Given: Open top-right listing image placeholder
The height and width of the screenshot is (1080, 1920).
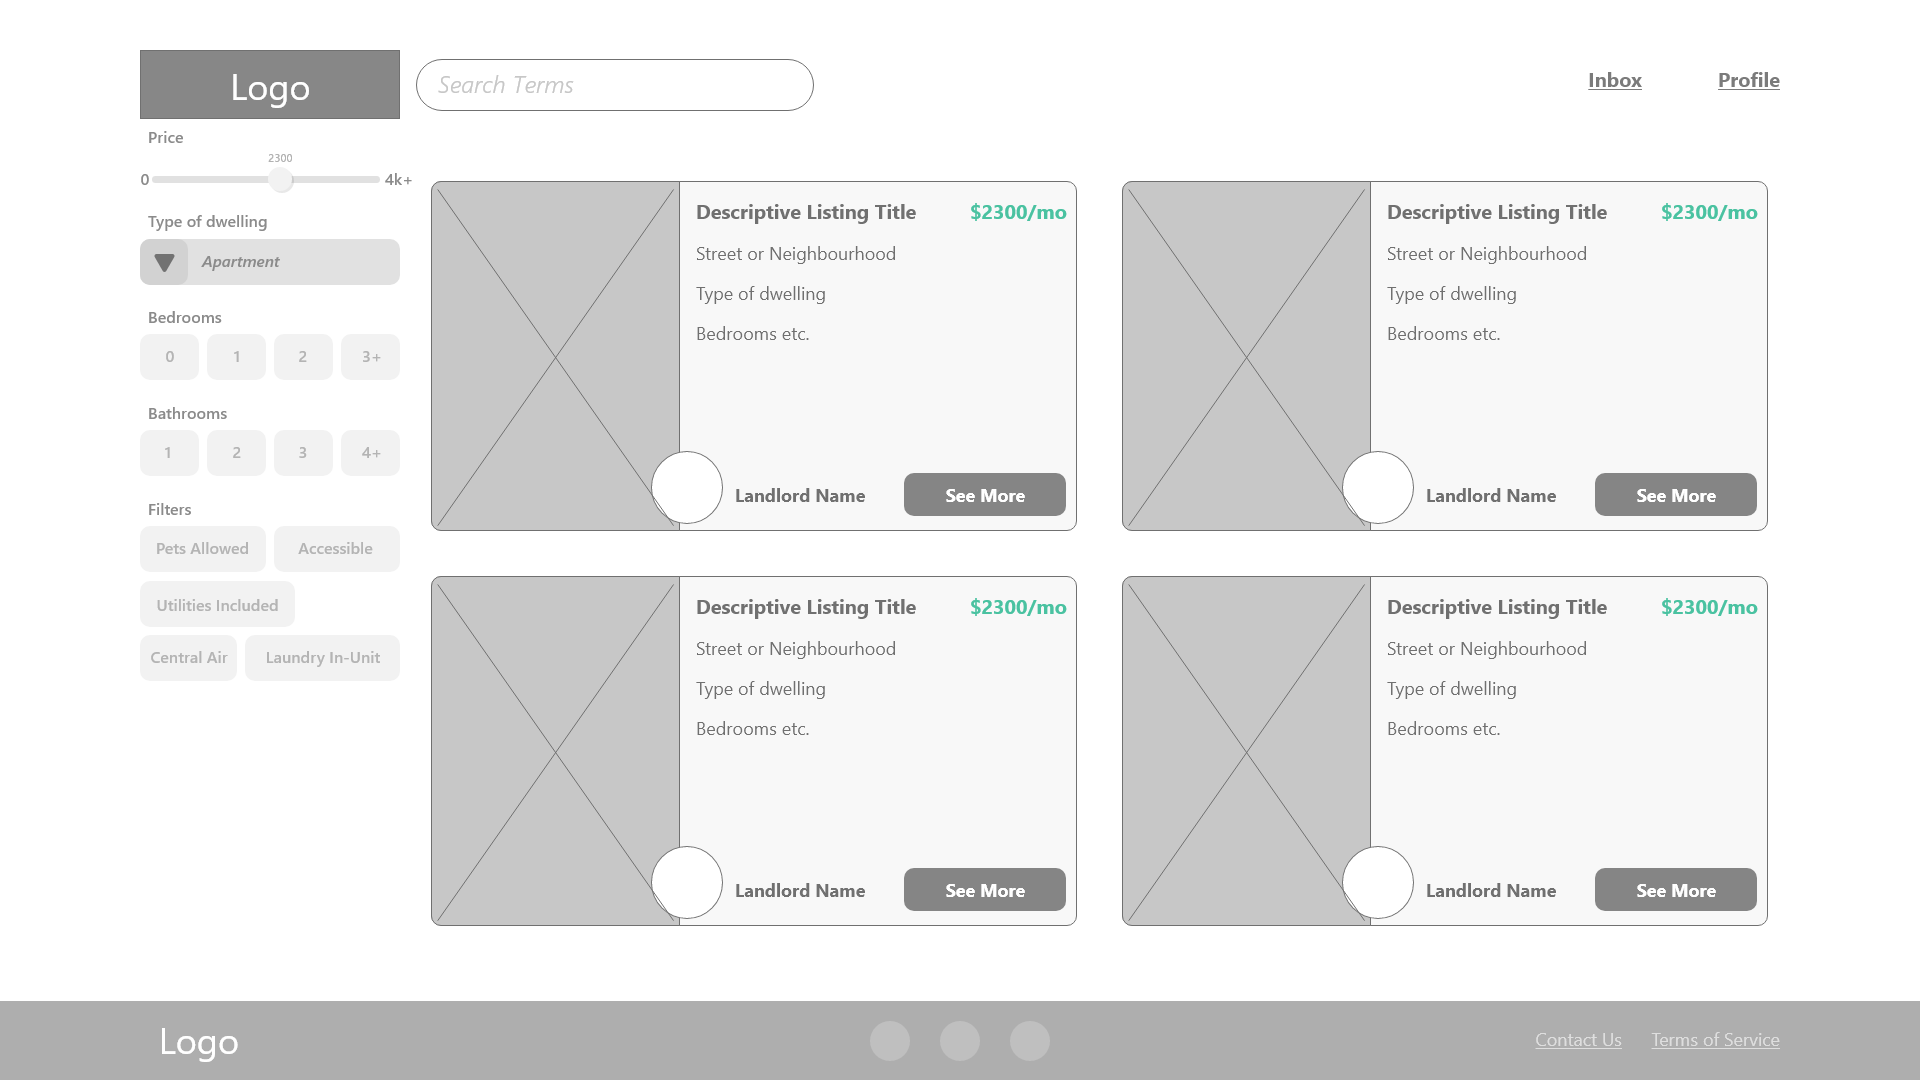Looking at the screenshot, I should 1246,356.
